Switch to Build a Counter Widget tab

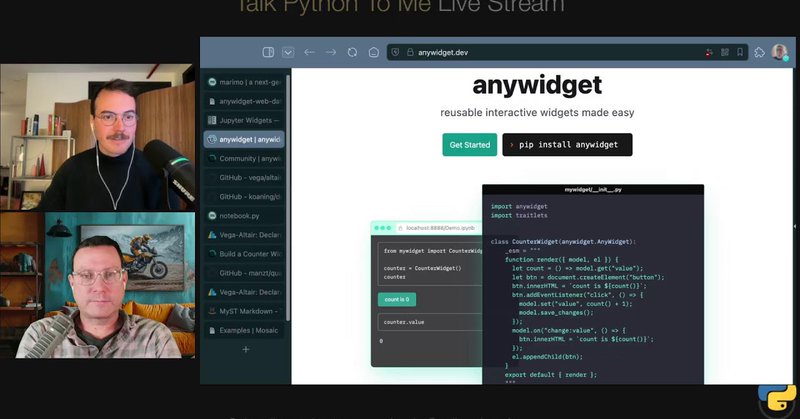(244, 254)
